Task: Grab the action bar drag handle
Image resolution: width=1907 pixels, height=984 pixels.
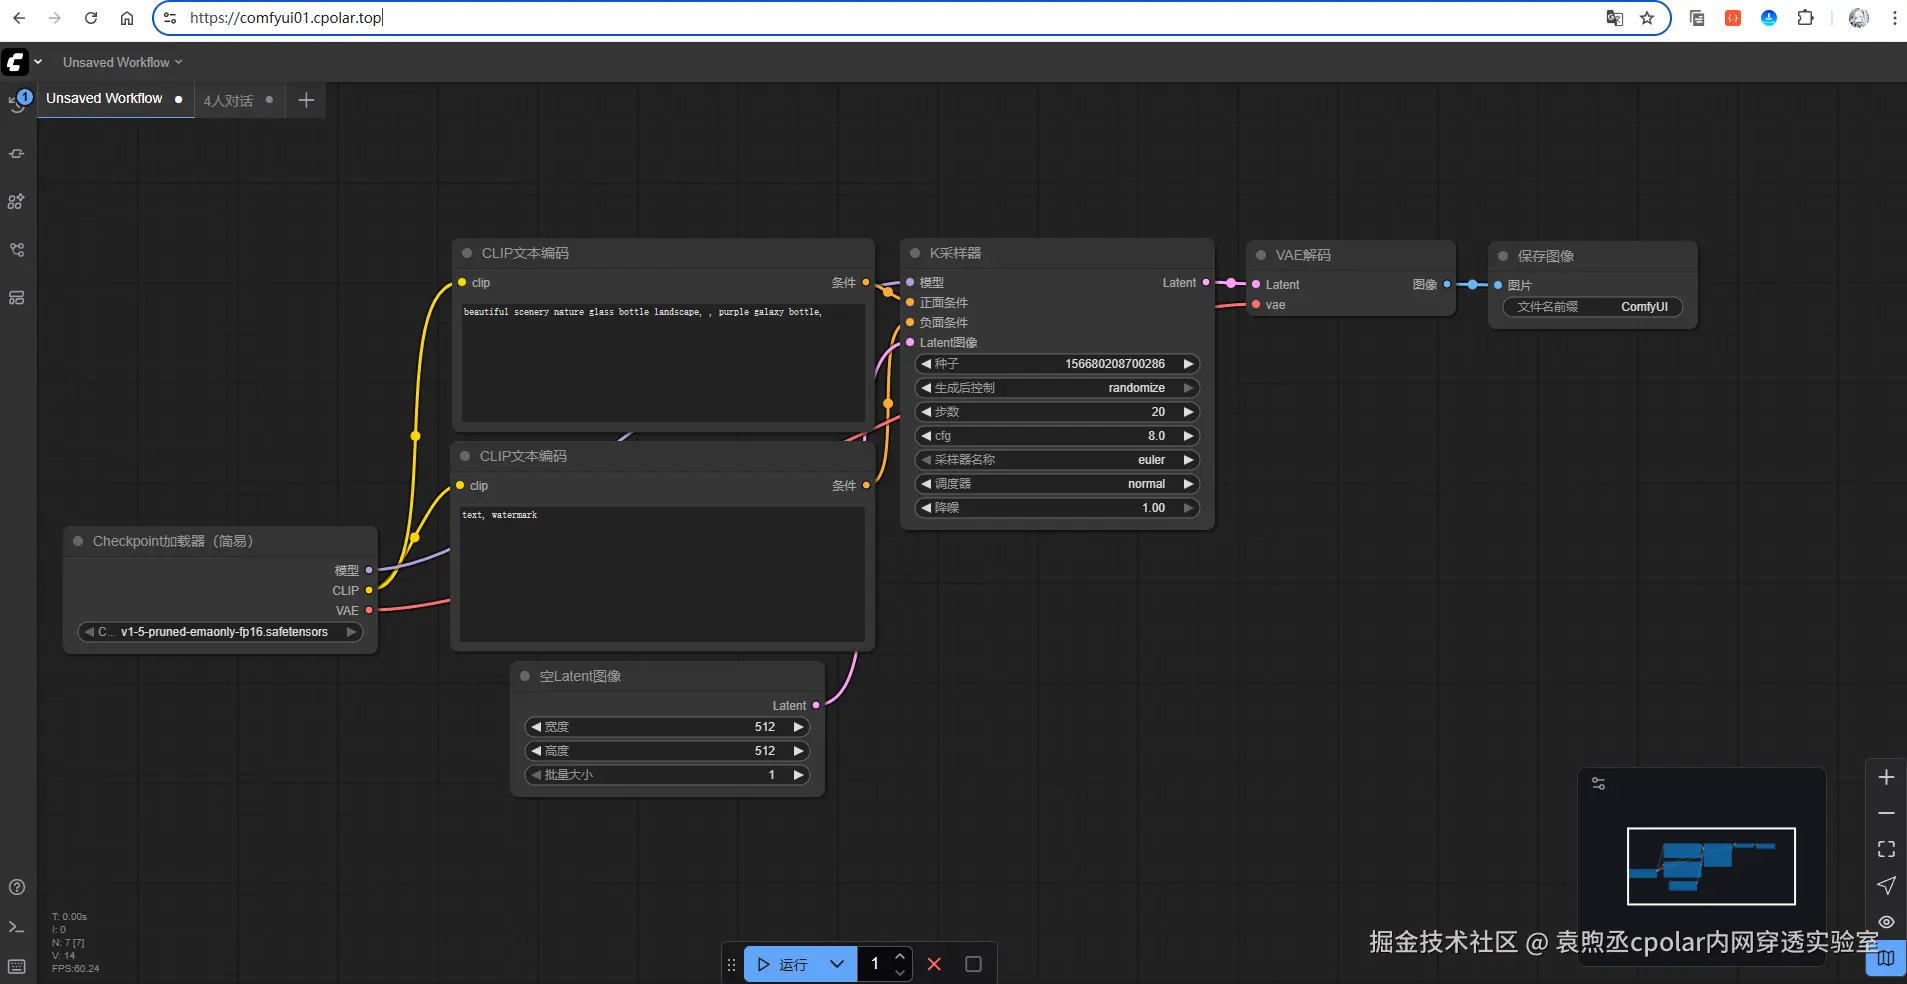Action: click(731, 965)
